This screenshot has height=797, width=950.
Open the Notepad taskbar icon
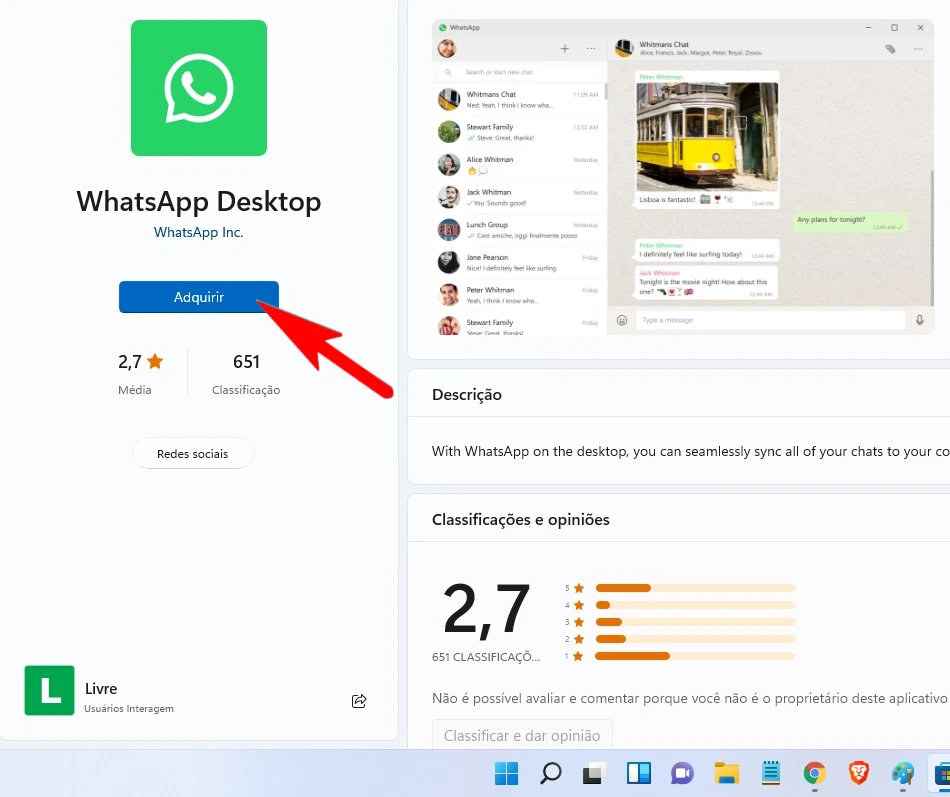(771, 773)
